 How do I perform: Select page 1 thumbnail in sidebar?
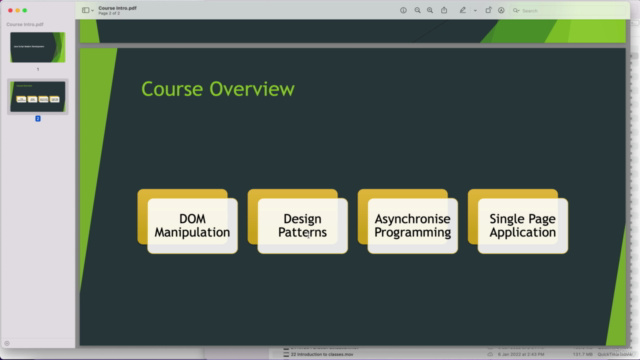[38, 47]
